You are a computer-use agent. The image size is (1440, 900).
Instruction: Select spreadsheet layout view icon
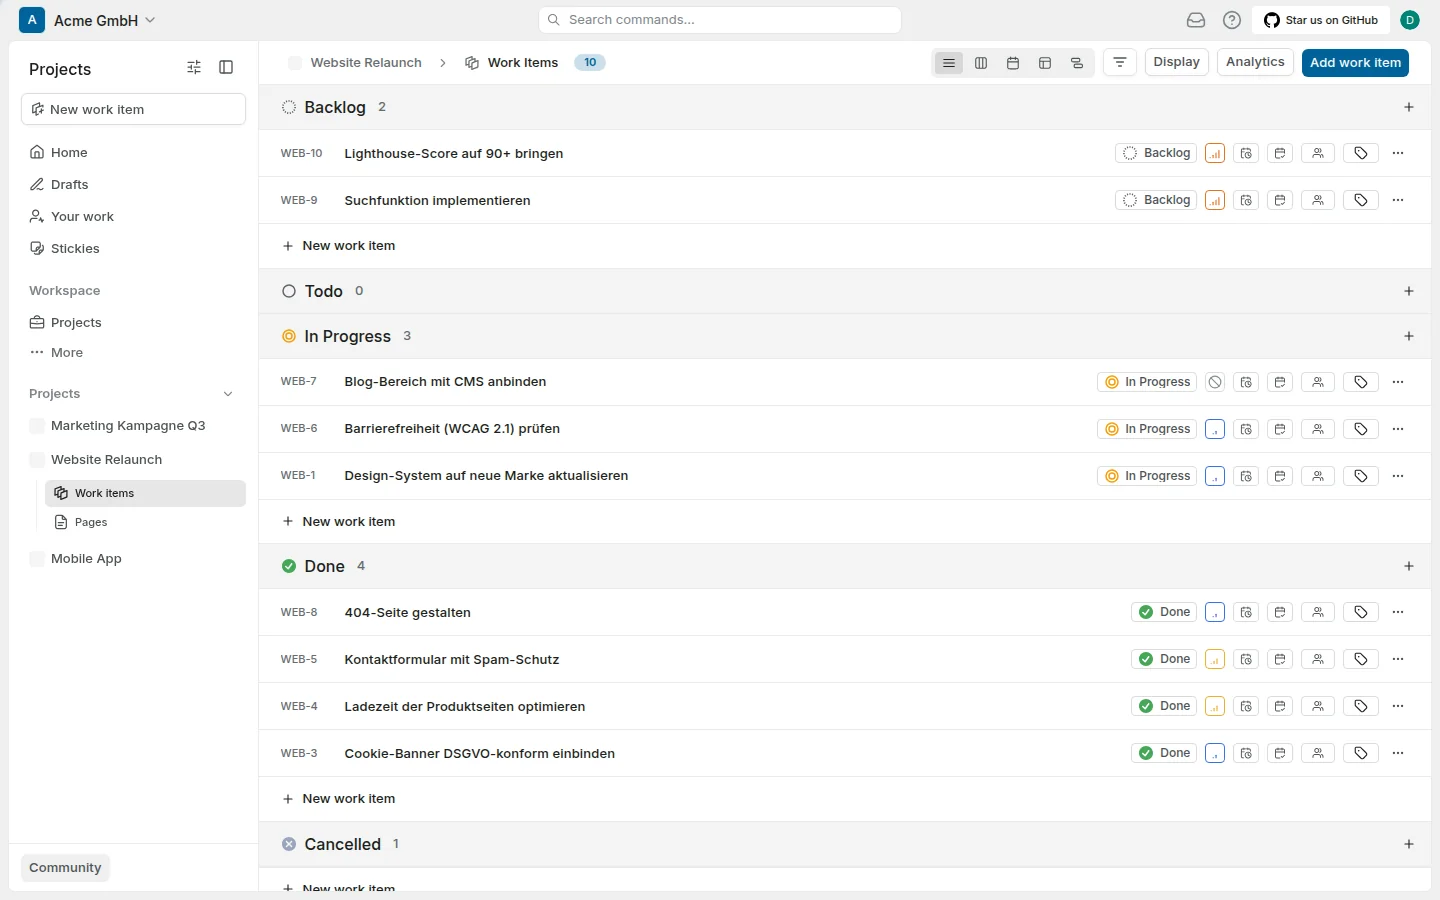pos(1045,63)
